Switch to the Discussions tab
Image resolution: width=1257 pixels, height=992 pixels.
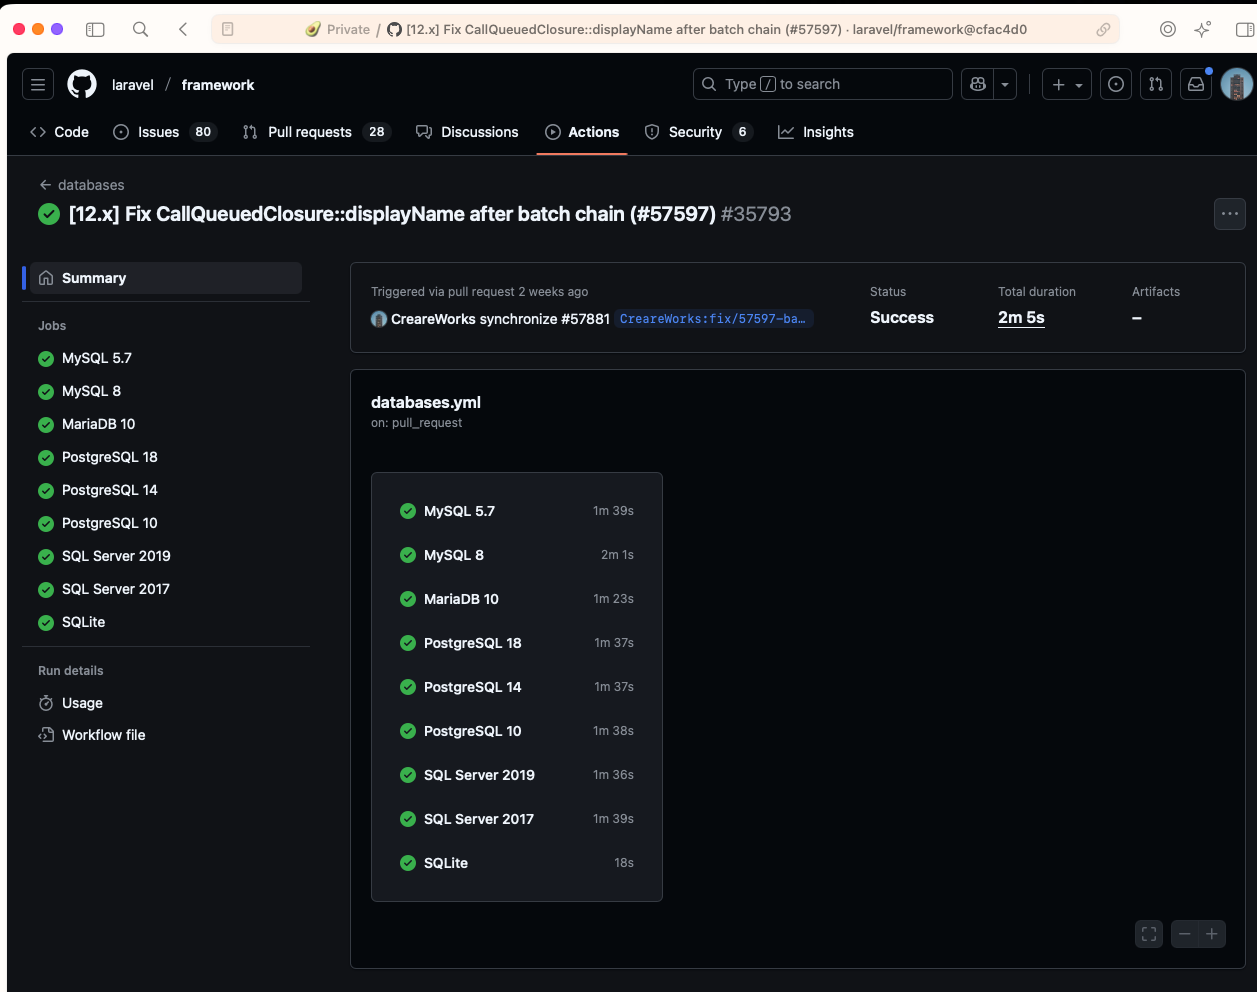click(467, 132)
